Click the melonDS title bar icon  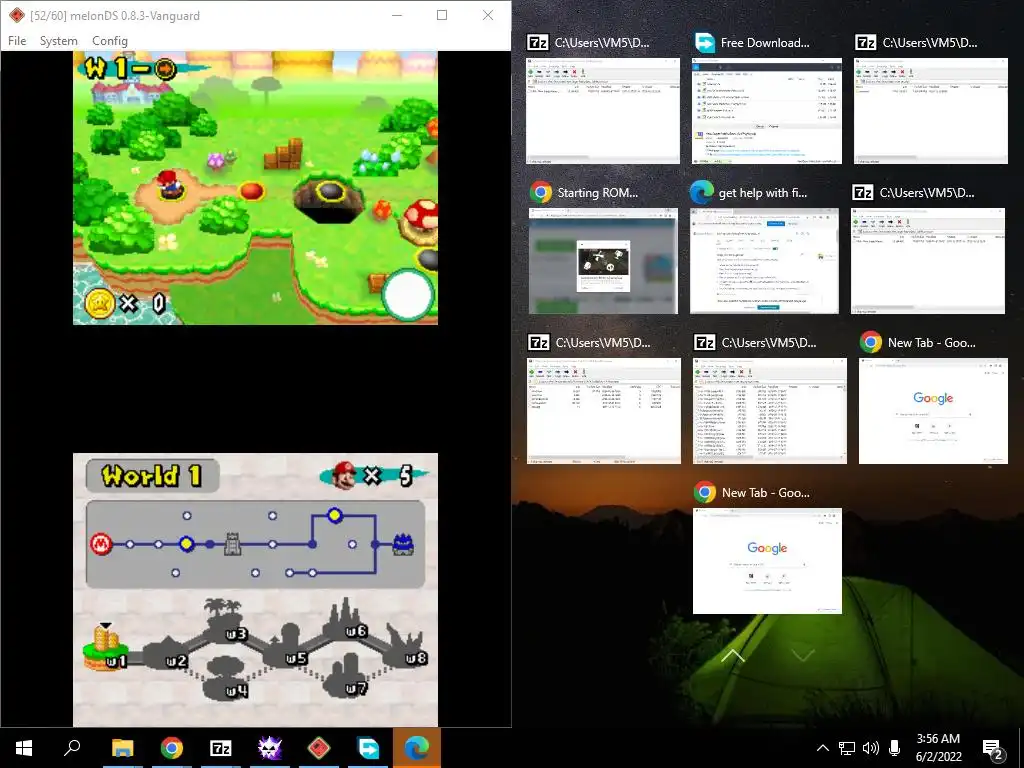tap(16, 15)
